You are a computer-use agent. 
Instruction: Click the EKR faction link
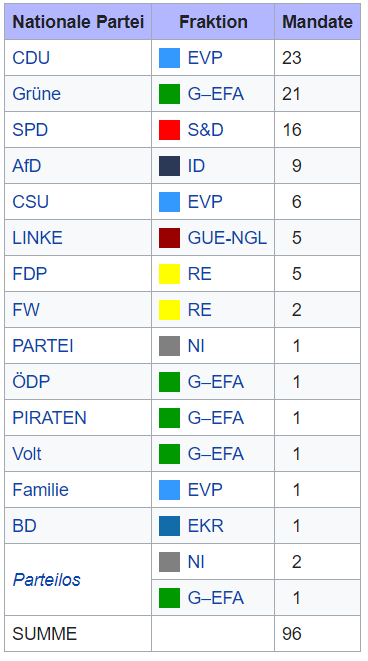point(206,526)
